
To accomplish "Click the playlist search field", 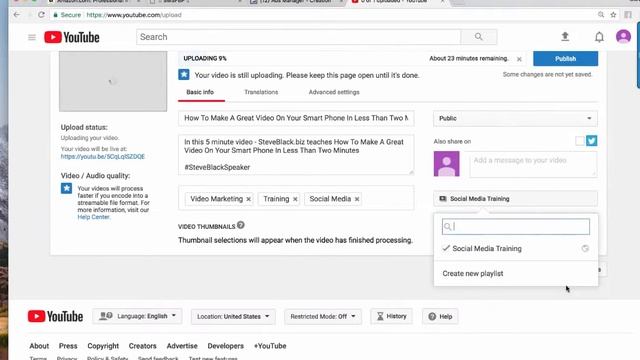I will pyautogui.click(x=516, y=227).
